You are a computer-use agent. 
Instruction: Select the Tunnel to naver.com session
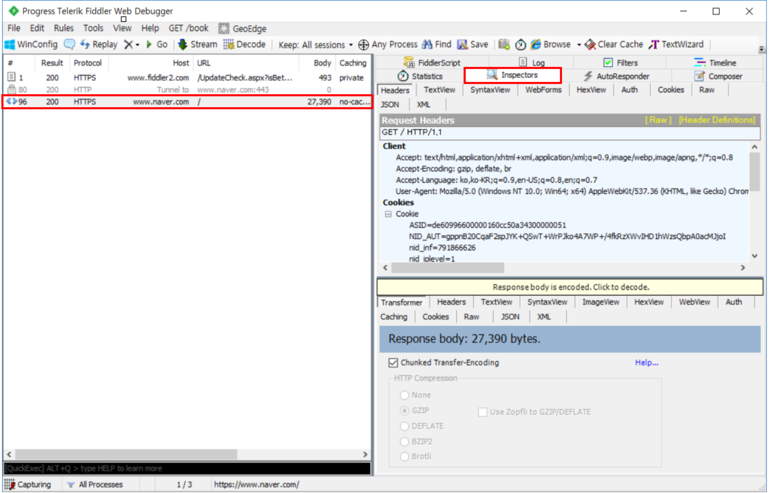point(187,90)
